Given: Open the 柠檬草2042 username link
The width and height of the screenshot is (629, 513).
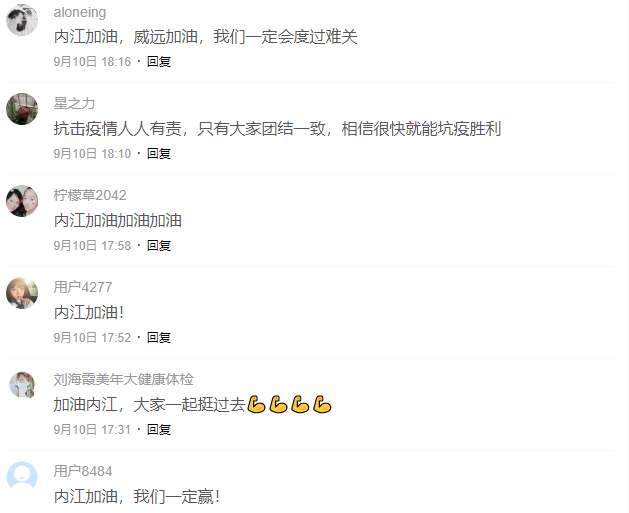Looking at the screenshot, I should point(90,195).
